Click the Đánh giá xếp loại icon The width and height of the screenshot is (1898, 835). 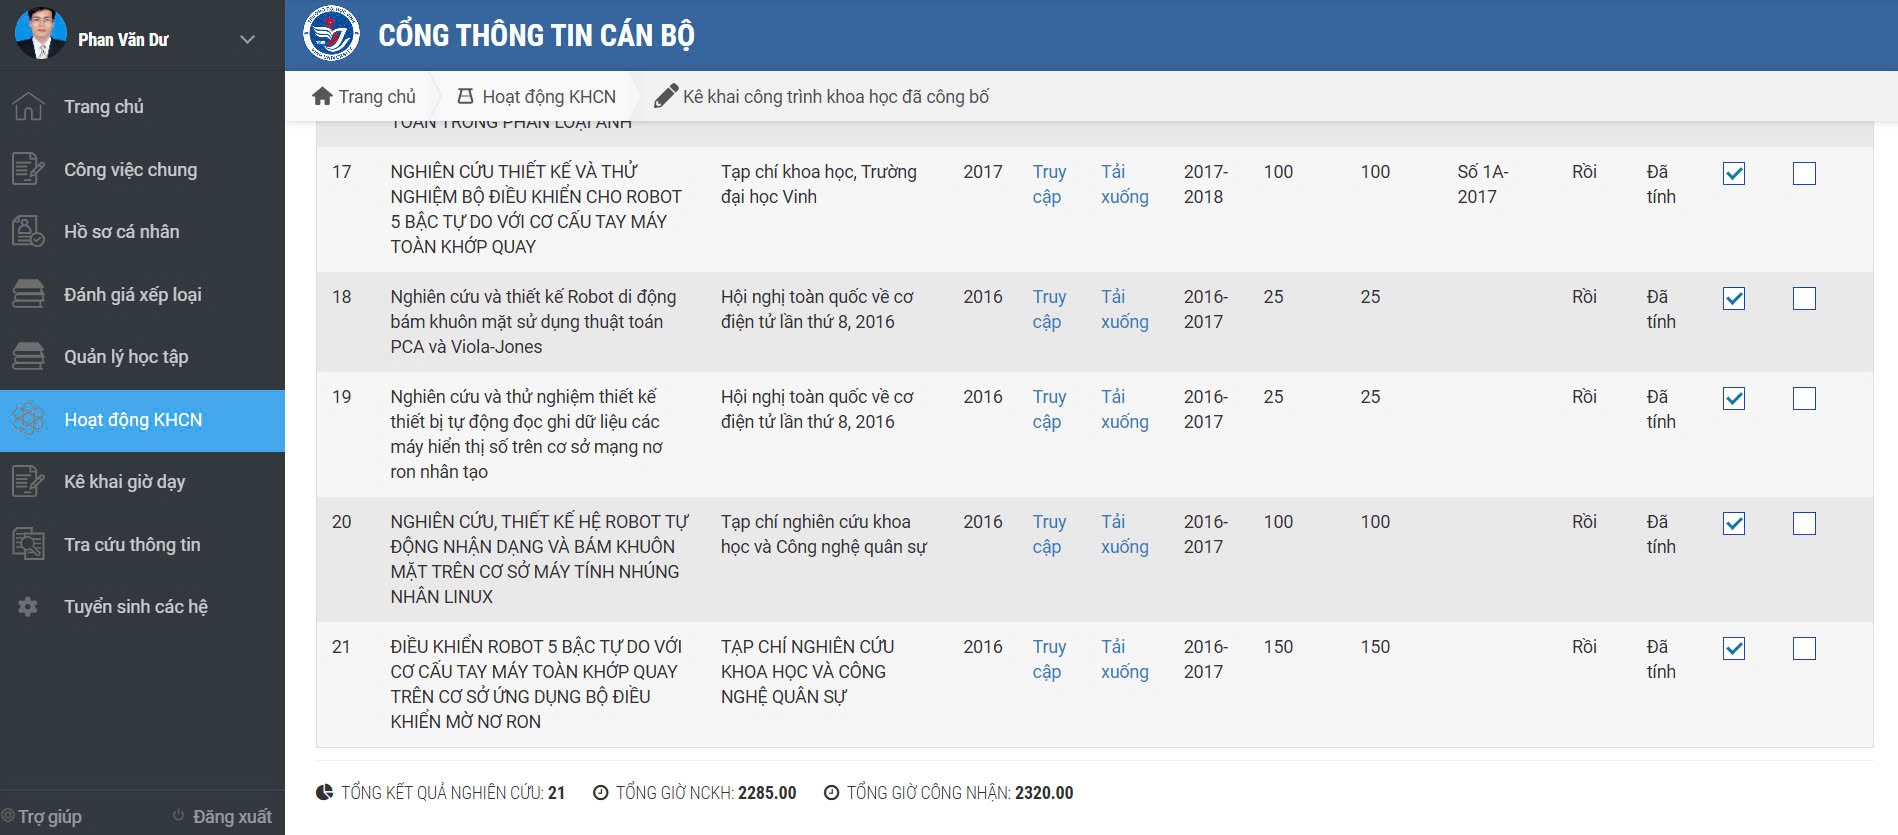(28, 294)
